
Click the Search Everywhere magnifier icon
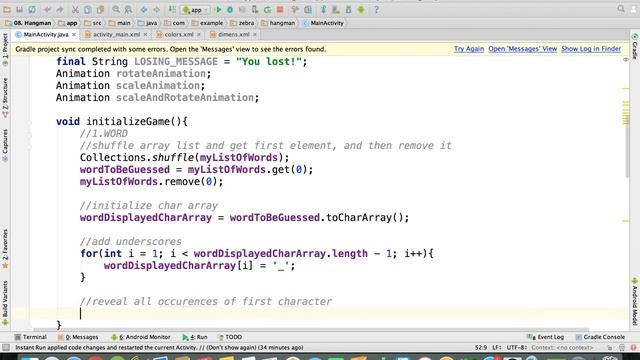tap(621, 9)
